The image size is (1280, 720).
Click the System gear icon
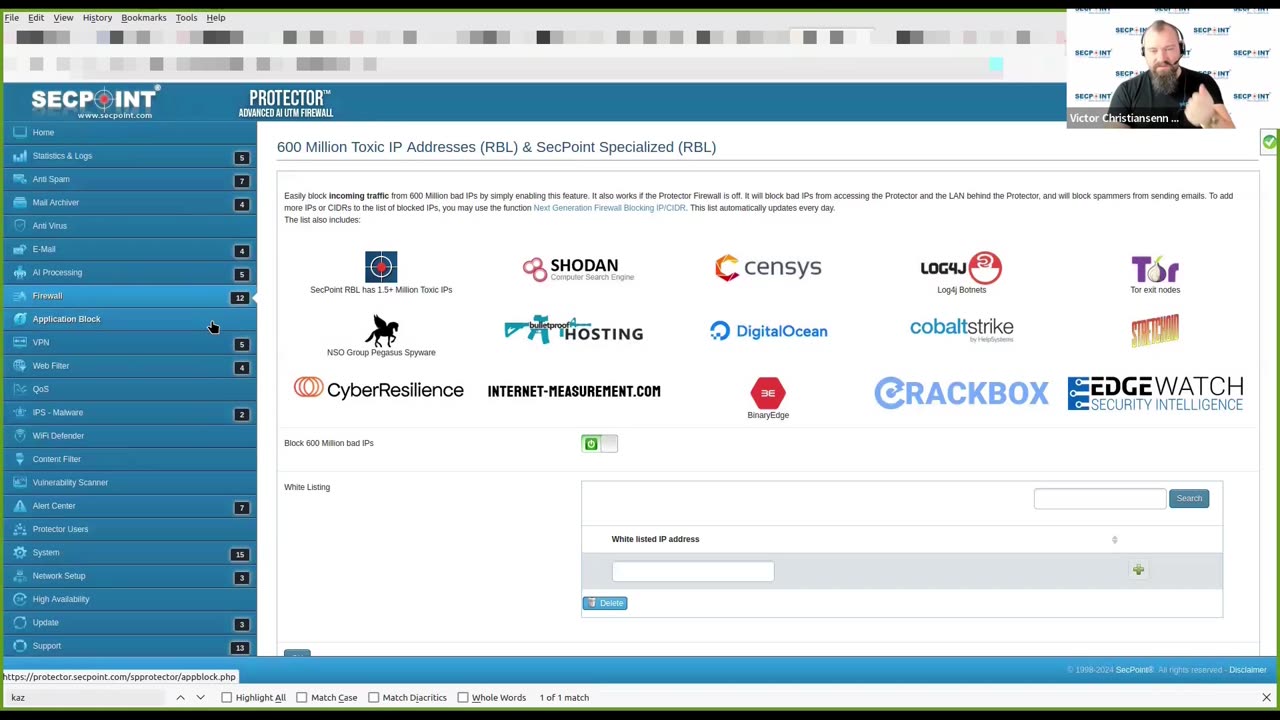20,552
